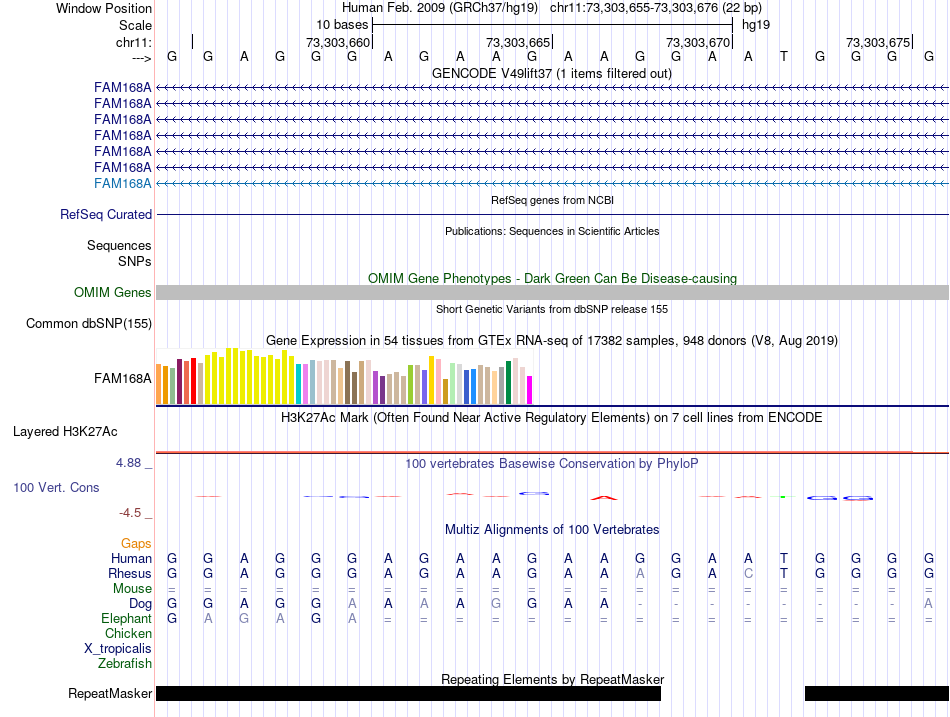
Task: Click the magenta bar in GTEx chart
Action: coord(530,390)
